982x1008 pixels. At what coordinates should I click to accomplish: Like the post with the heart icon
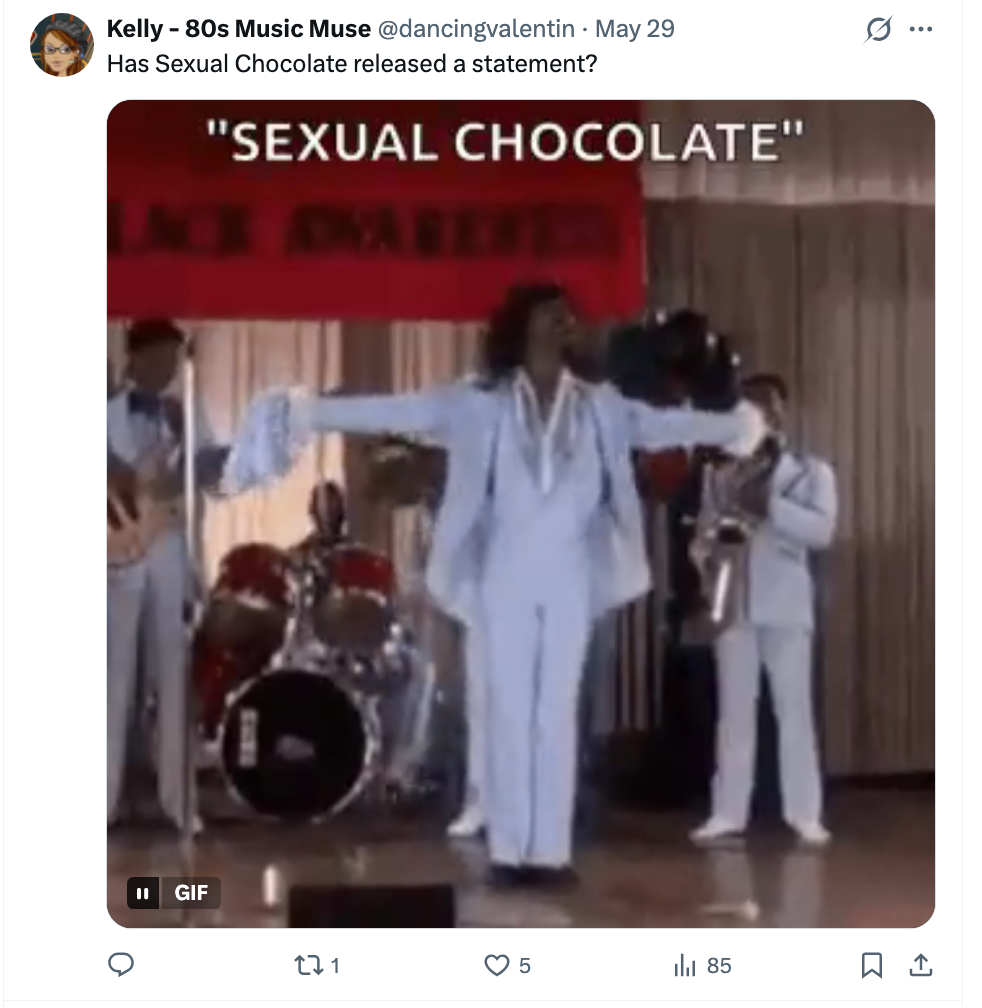497,965
